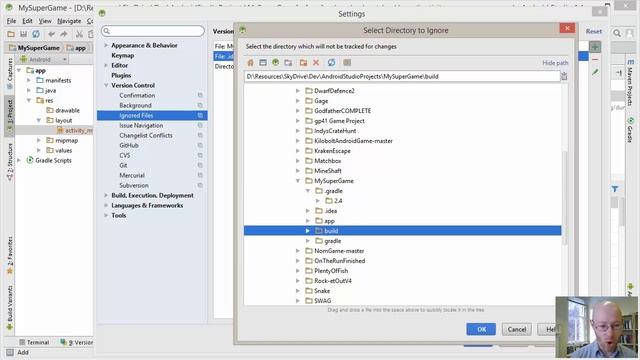Open the 2: Structure side tab
640x360 pixels.
coord(9,161)
